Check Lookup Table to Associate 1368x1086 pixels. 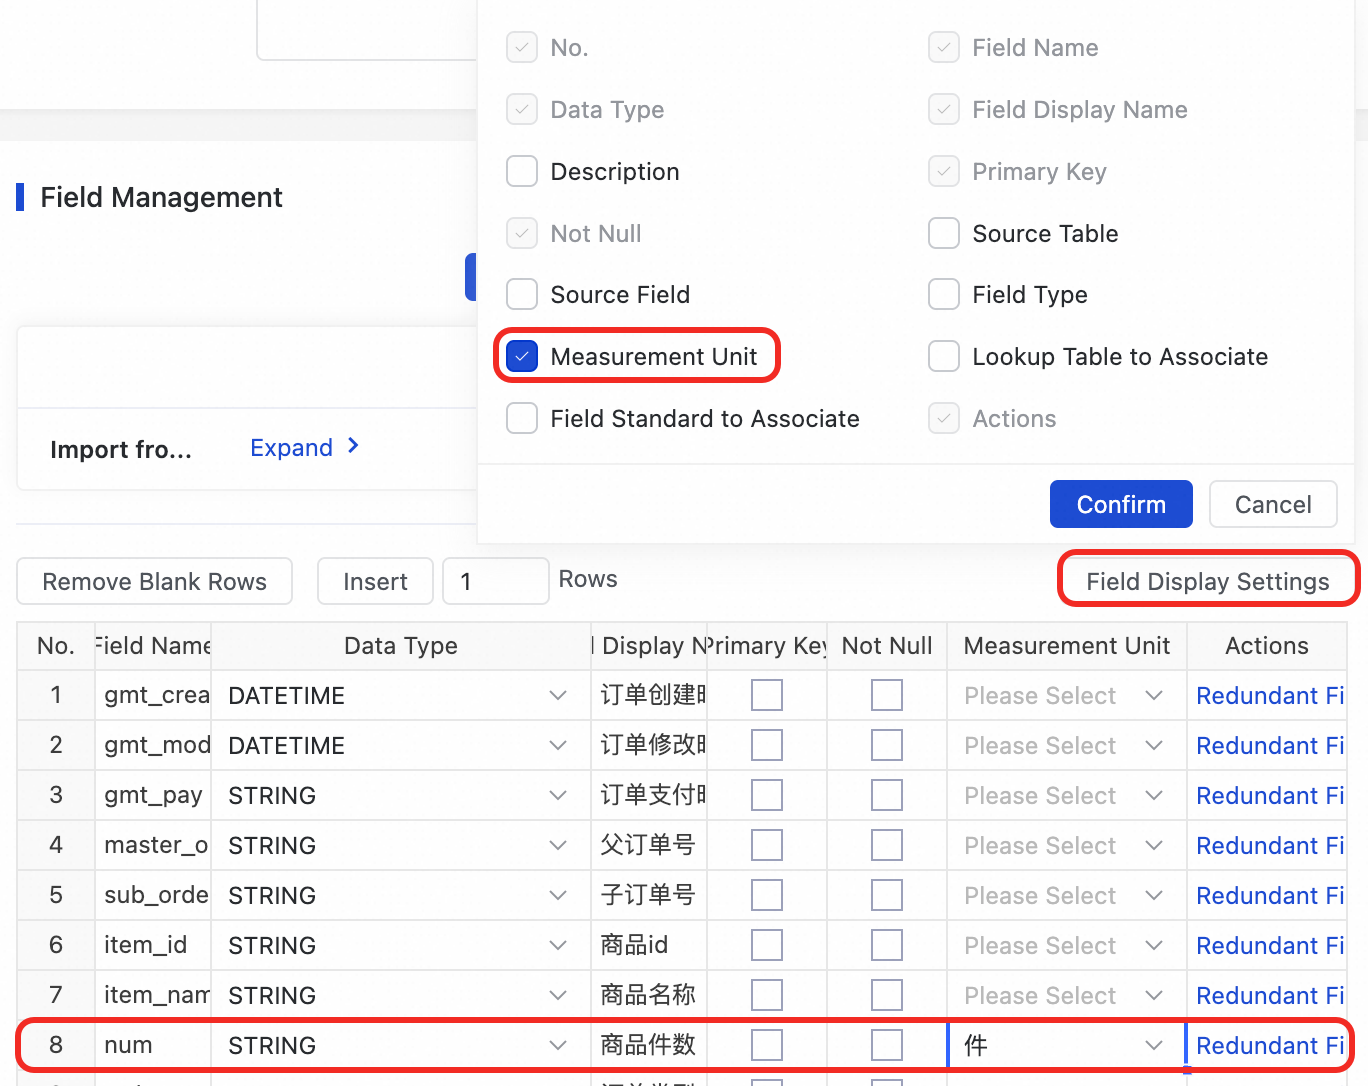pos(944,357)
